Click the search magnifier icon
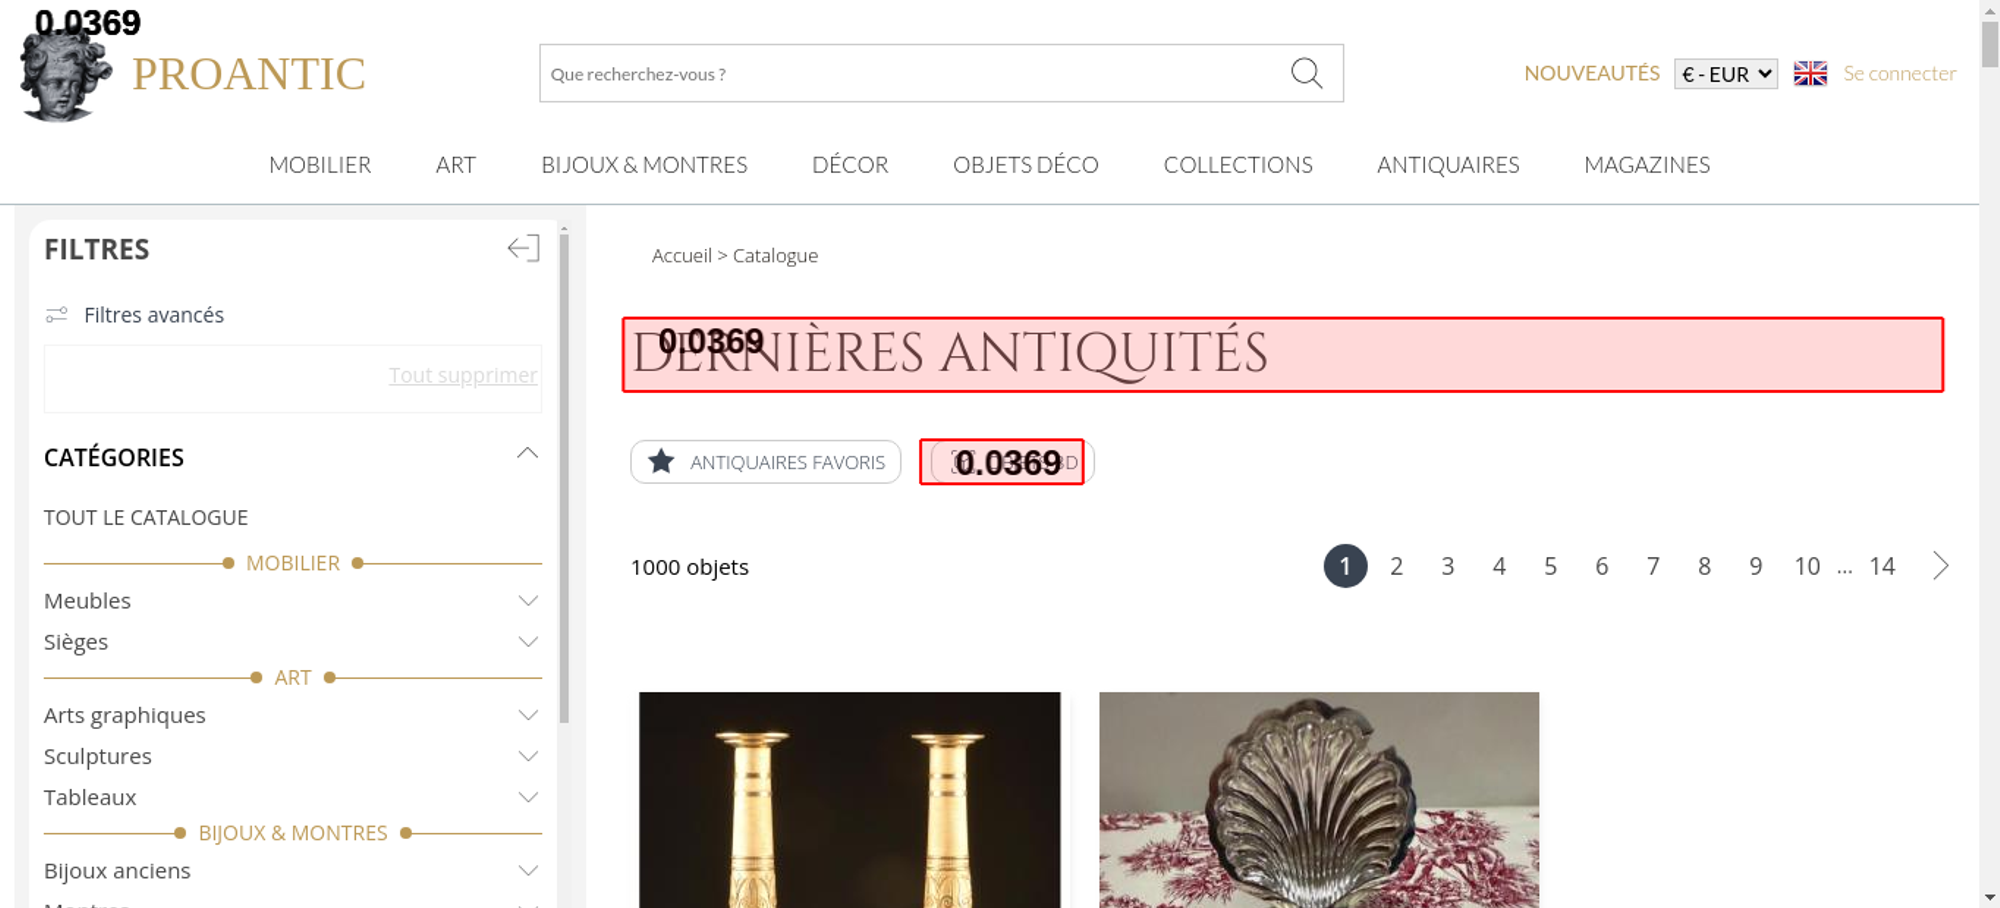This screenshot has height=908, width=2000. click(1306, 73)
